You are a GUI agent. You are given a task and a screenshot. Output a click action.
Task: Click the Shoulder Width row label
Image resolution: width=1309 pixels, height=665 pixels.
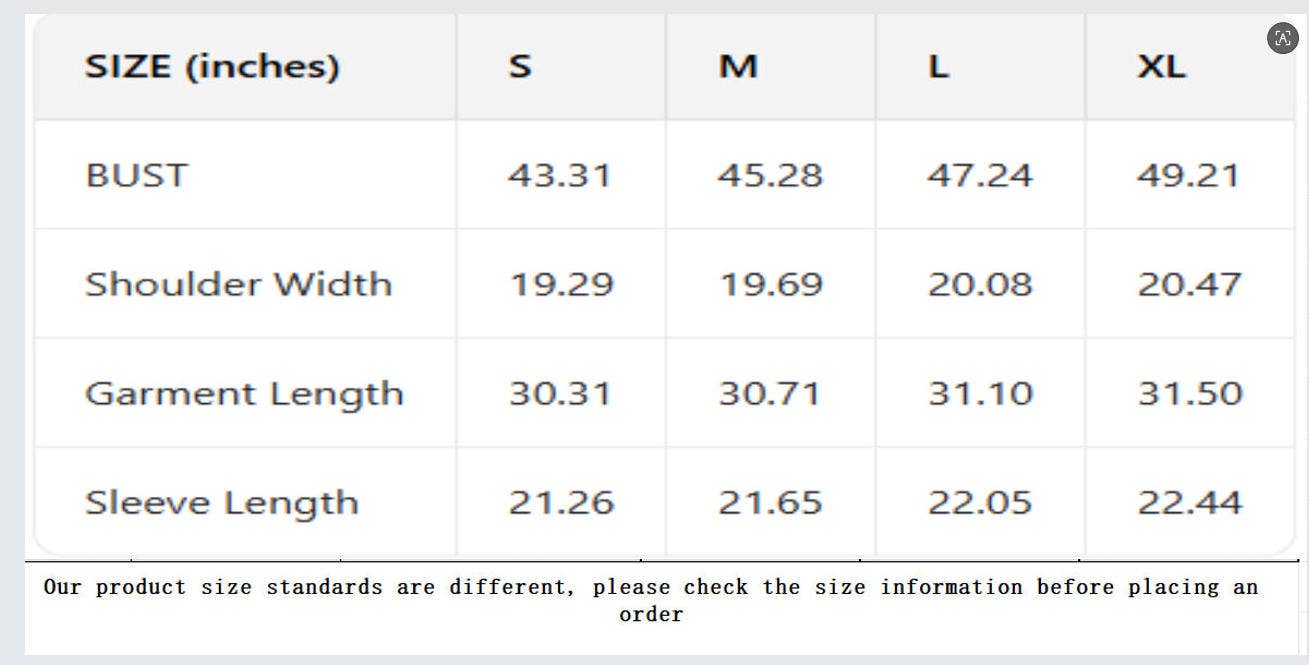pyautogui.click(x=238, y=284)
